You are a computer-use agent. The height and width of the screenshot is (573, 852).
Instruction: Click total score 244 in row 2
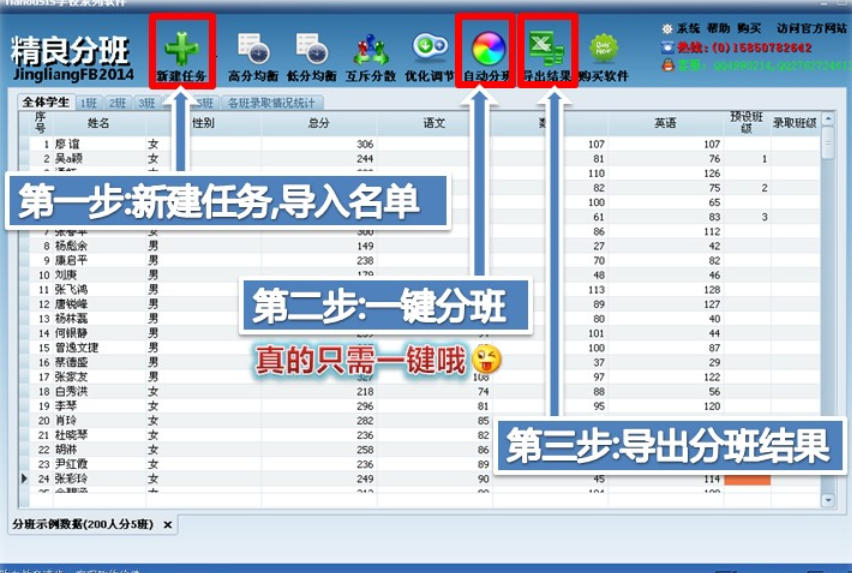[365, 159]
